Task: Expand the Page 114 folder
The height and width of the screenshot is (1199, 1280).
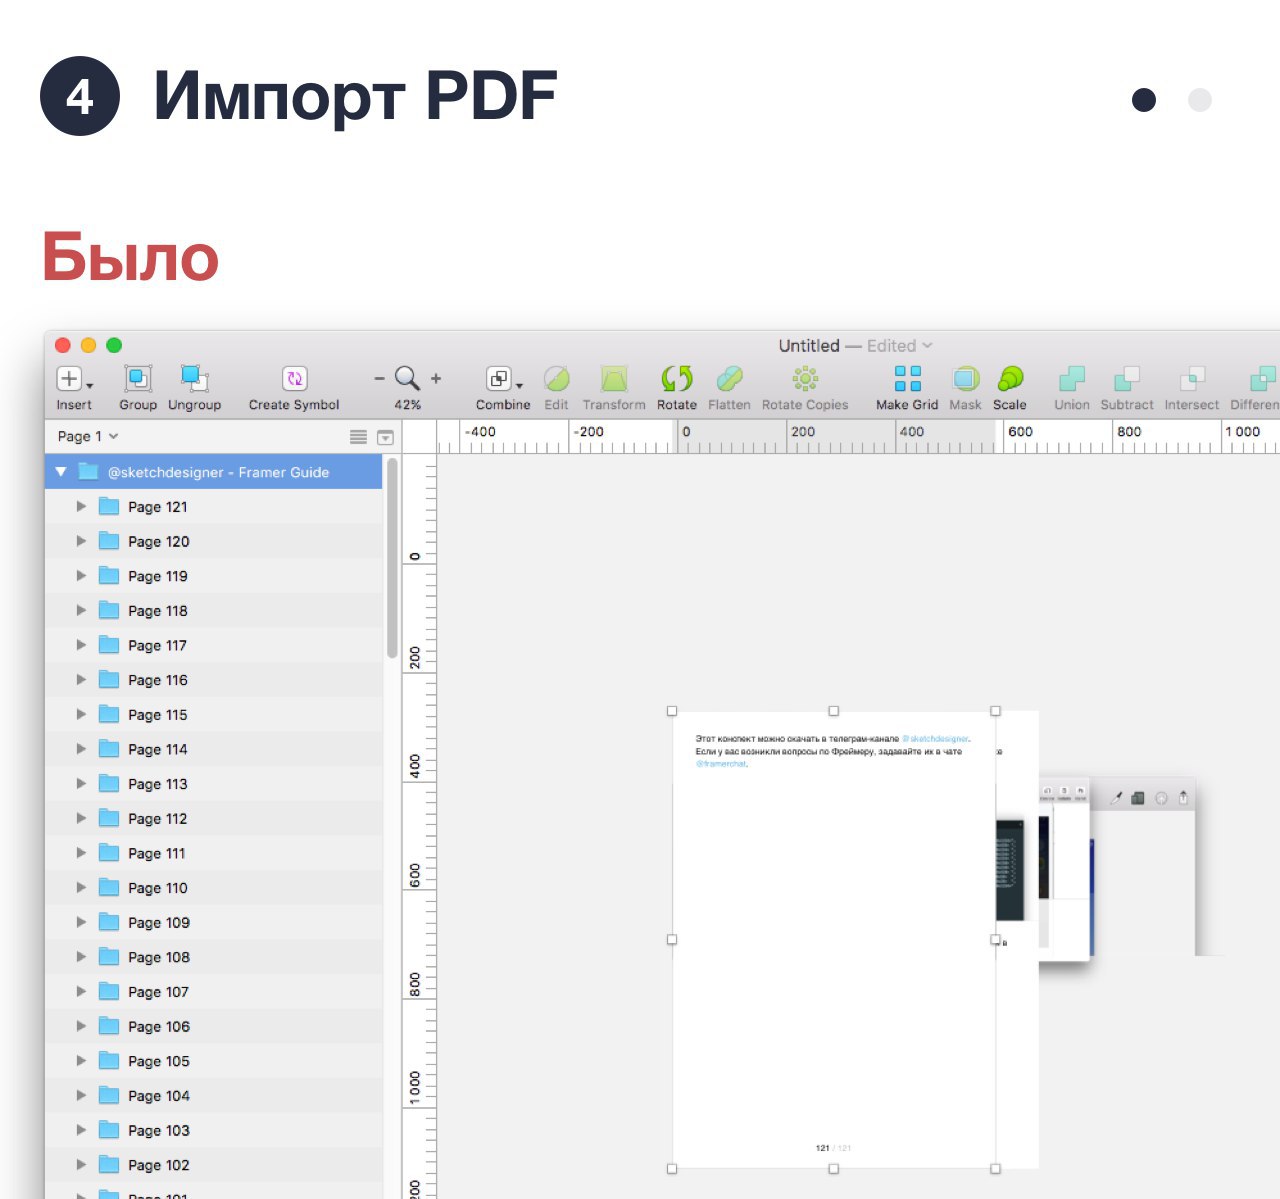Action: click(x=82, y=749)
